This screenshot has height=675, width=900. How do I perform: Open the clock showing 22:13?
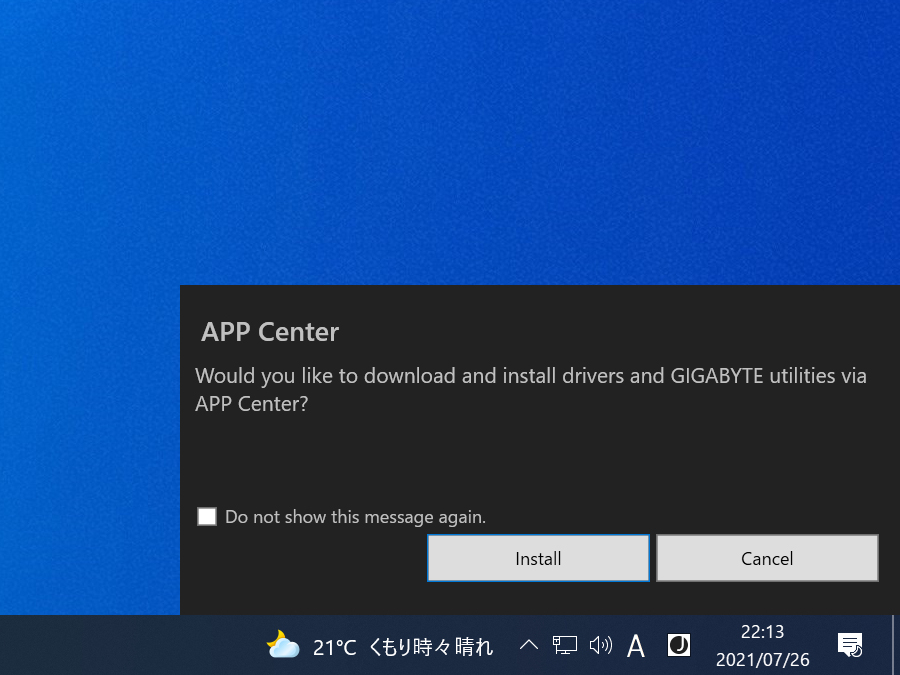[x=762, y=645]
